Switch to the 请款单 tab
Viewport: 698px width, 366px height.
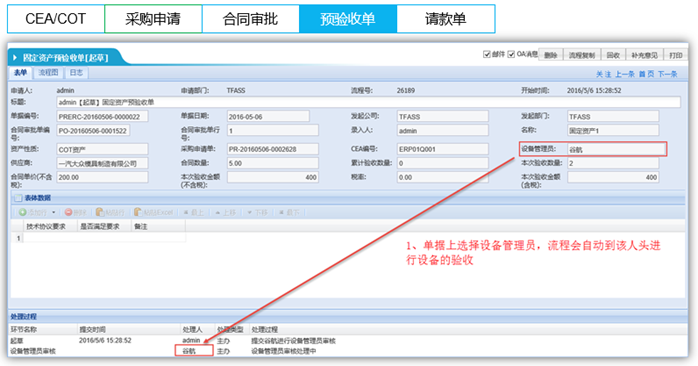(446, 19)
